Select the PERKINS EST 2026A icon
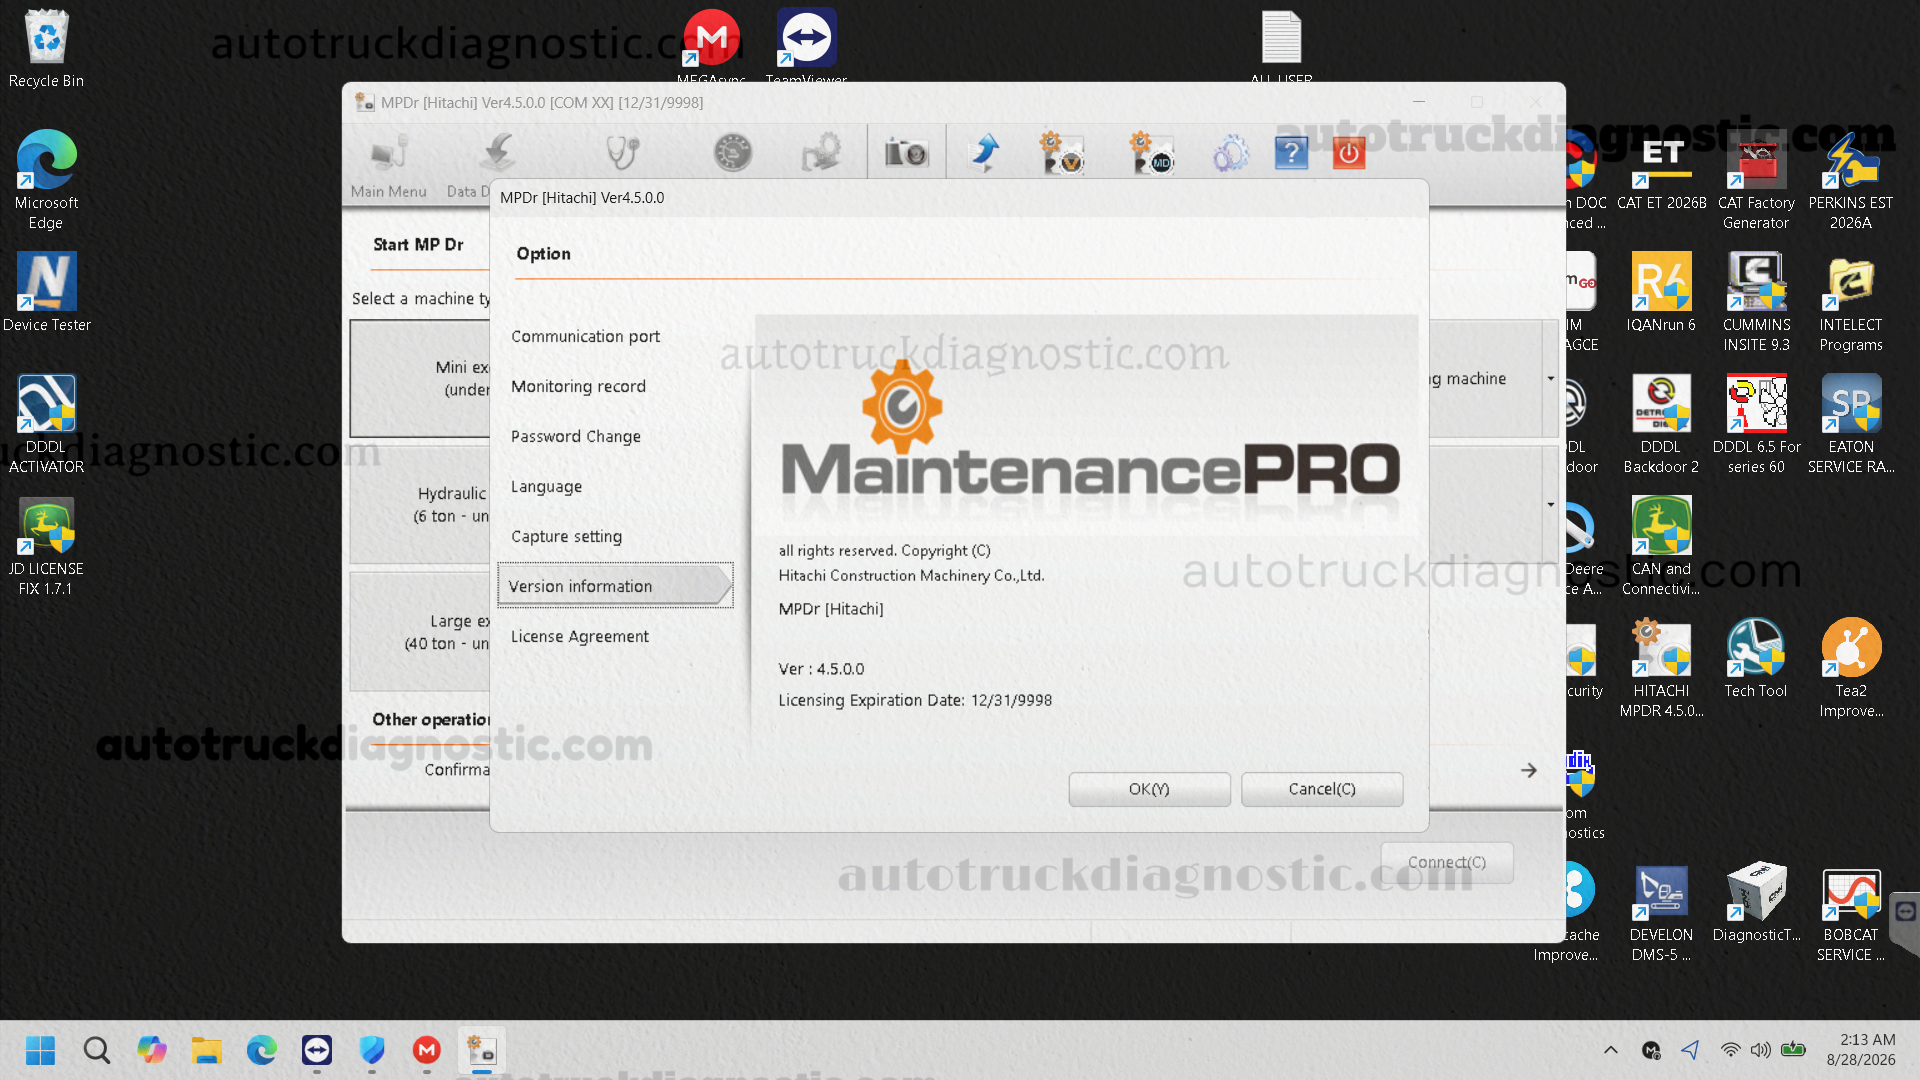 coord(1851,180)
